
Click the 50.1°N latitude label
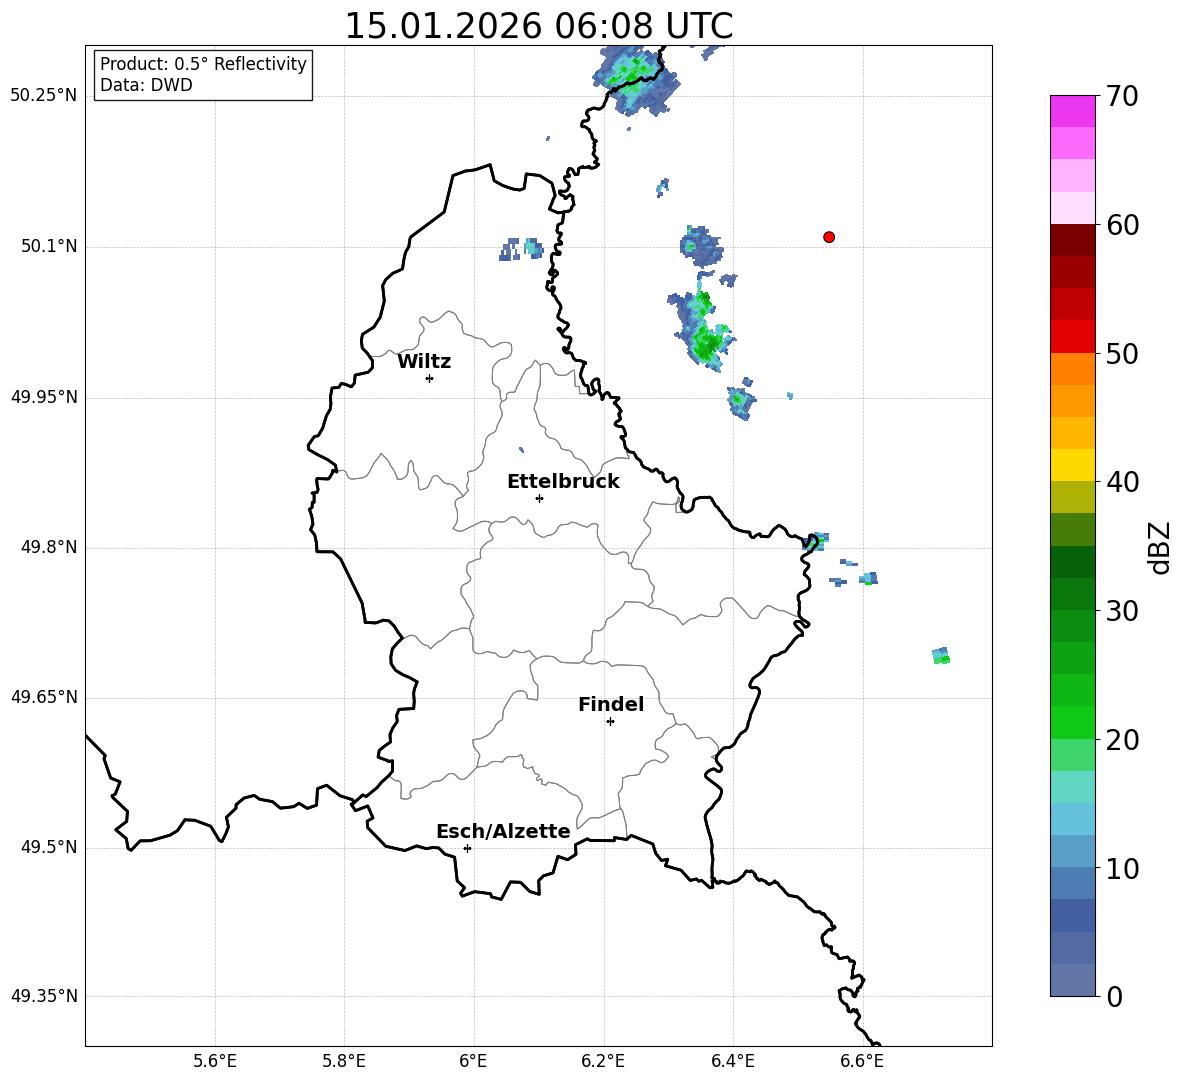[x=50, y=246]
